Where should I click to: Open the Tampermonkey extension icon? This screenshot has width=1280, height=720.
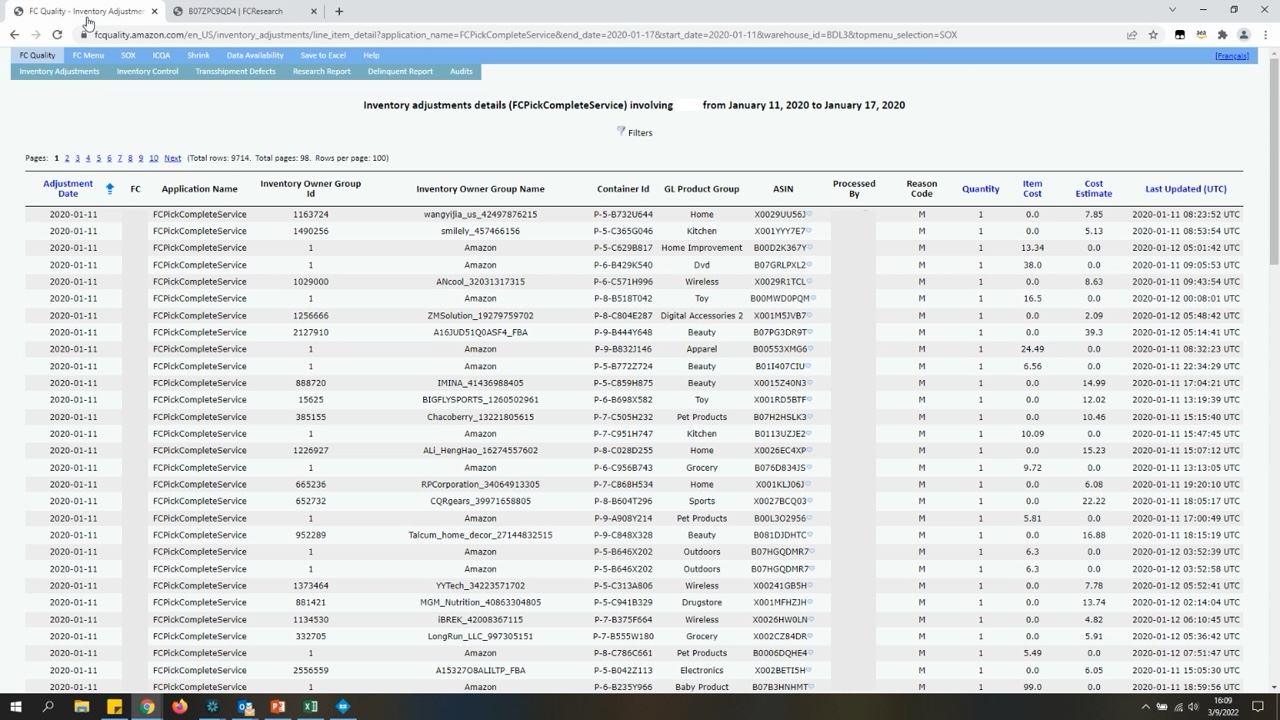click(1180, 34)
